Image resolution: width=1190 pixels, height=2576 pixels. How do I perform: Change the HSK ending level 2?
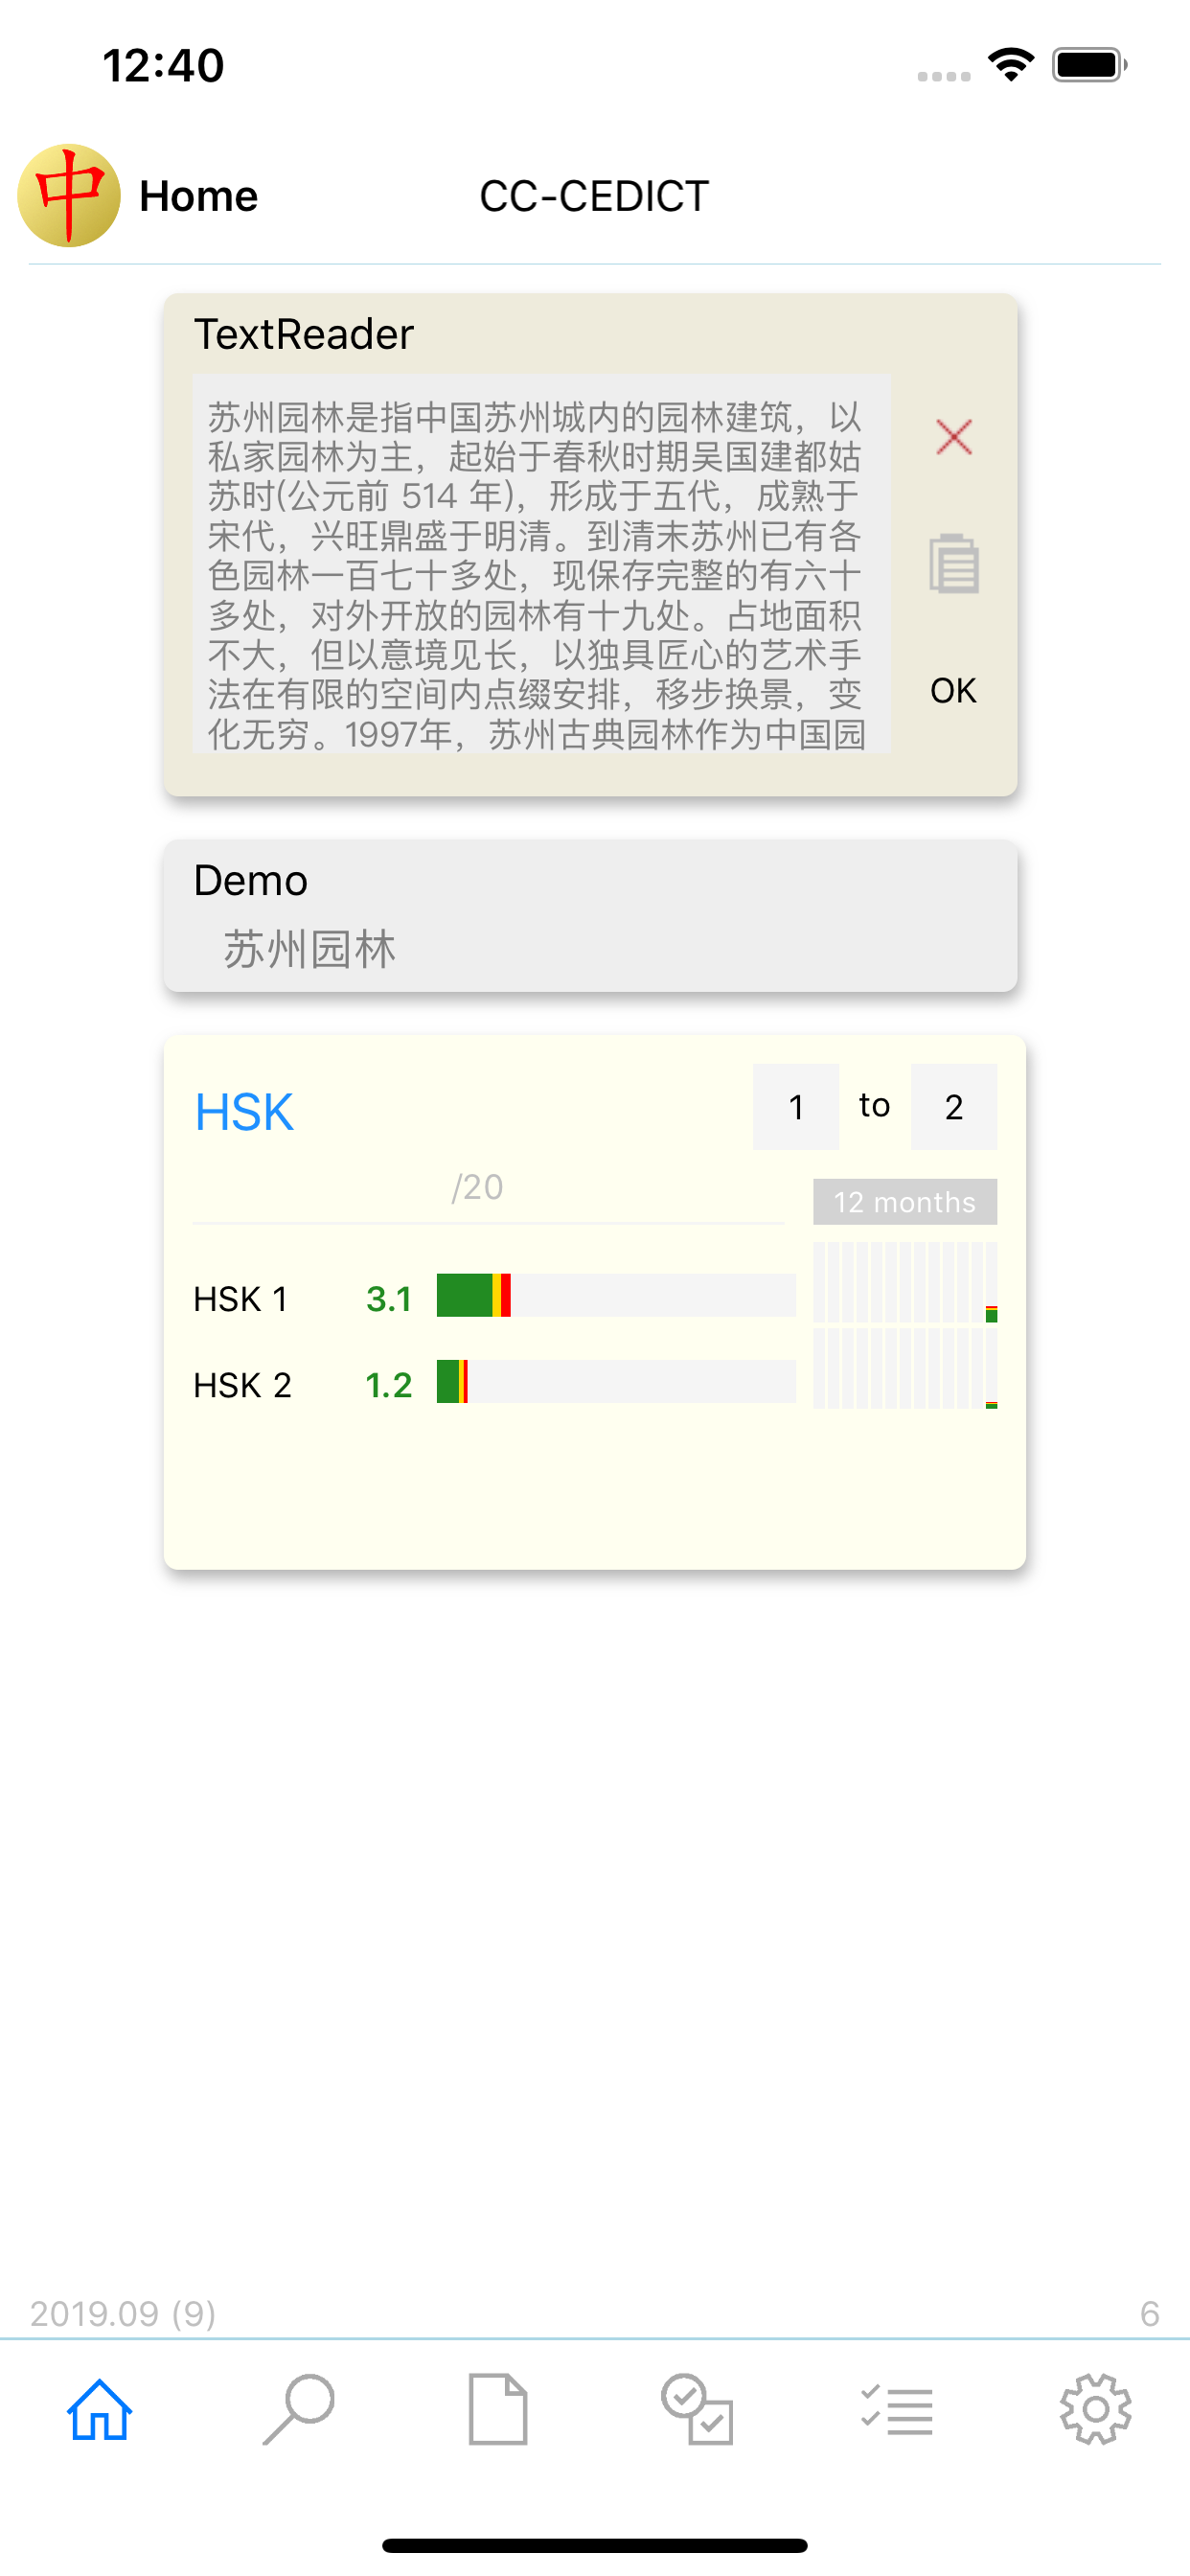954,1107
